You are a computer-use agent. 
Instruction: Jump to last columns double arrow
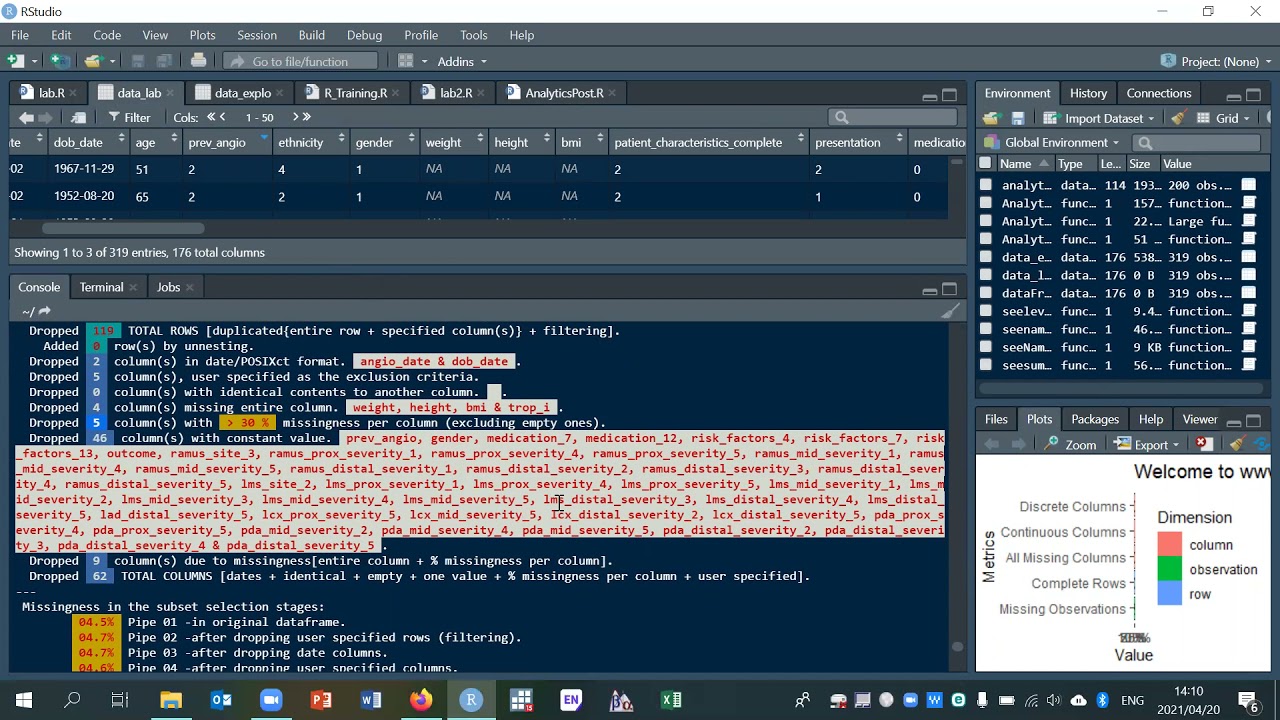pyautogui.click(x=307, y=117)
